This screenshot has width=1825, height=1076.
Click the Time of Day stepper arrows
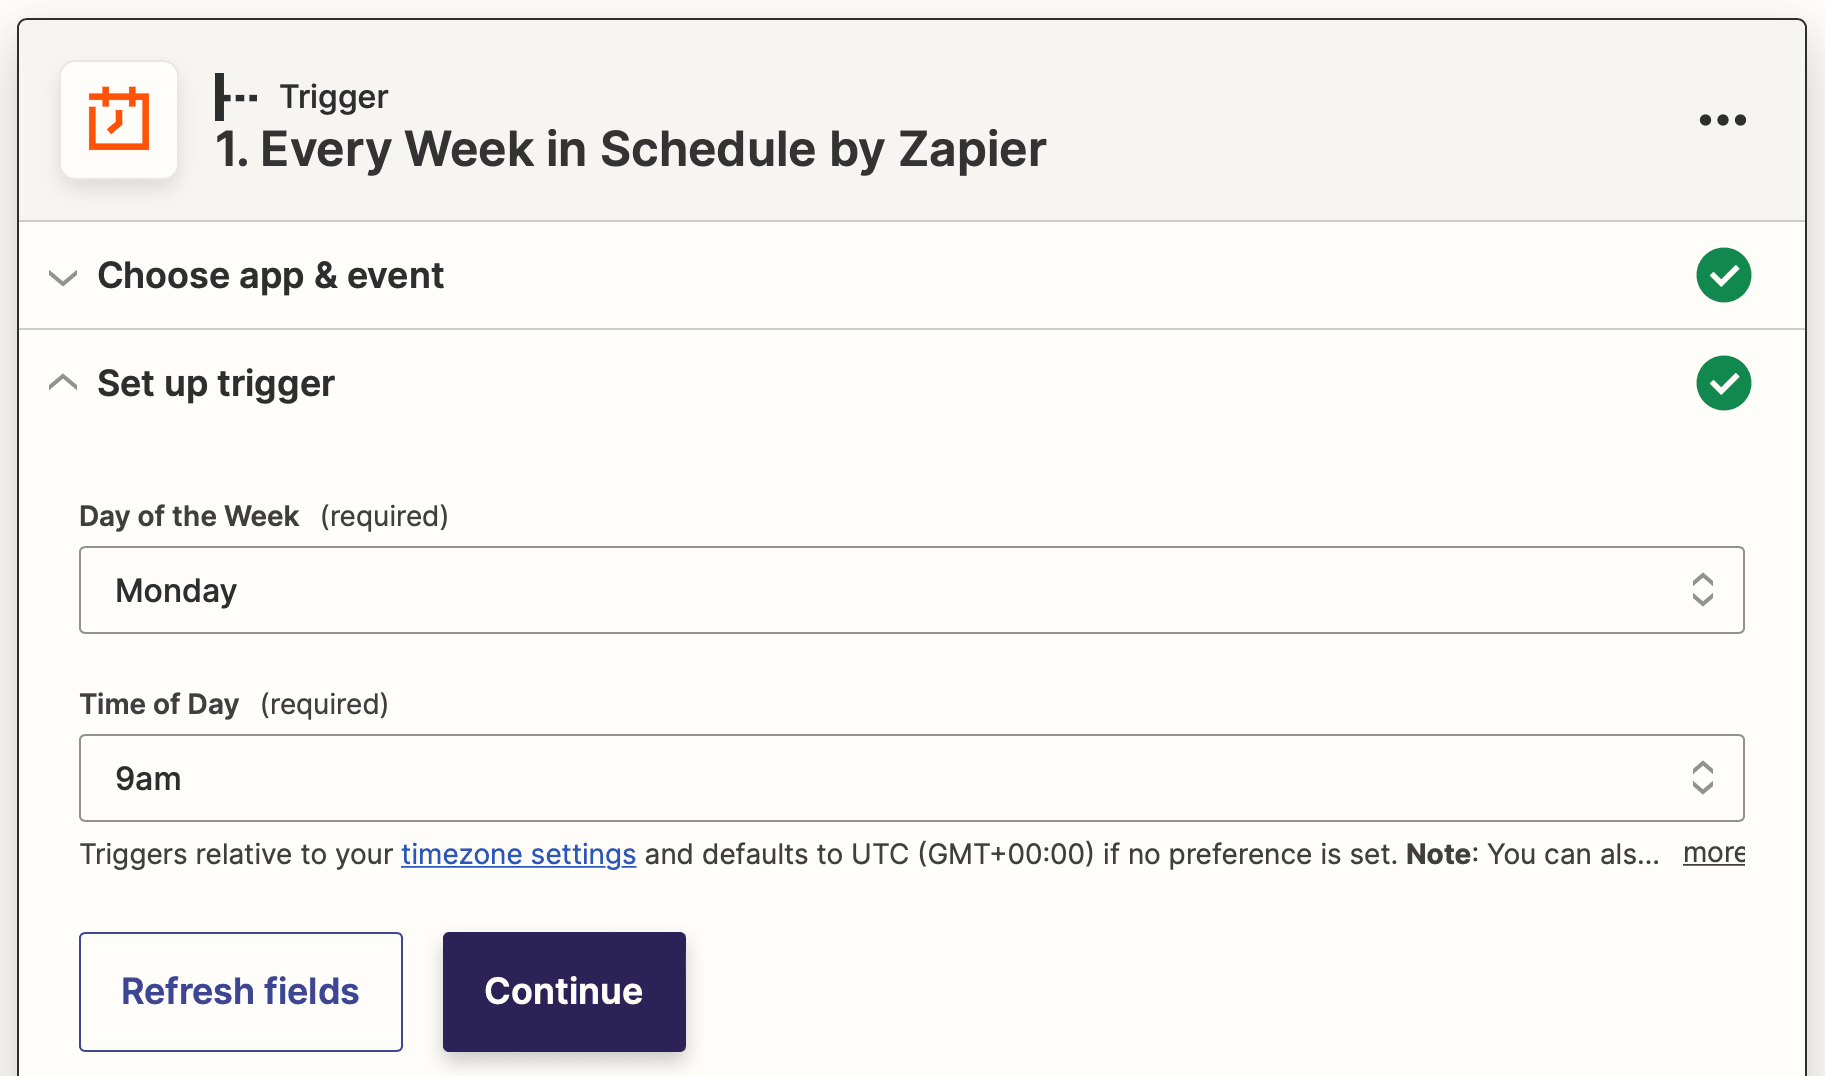click(1703, 778)
